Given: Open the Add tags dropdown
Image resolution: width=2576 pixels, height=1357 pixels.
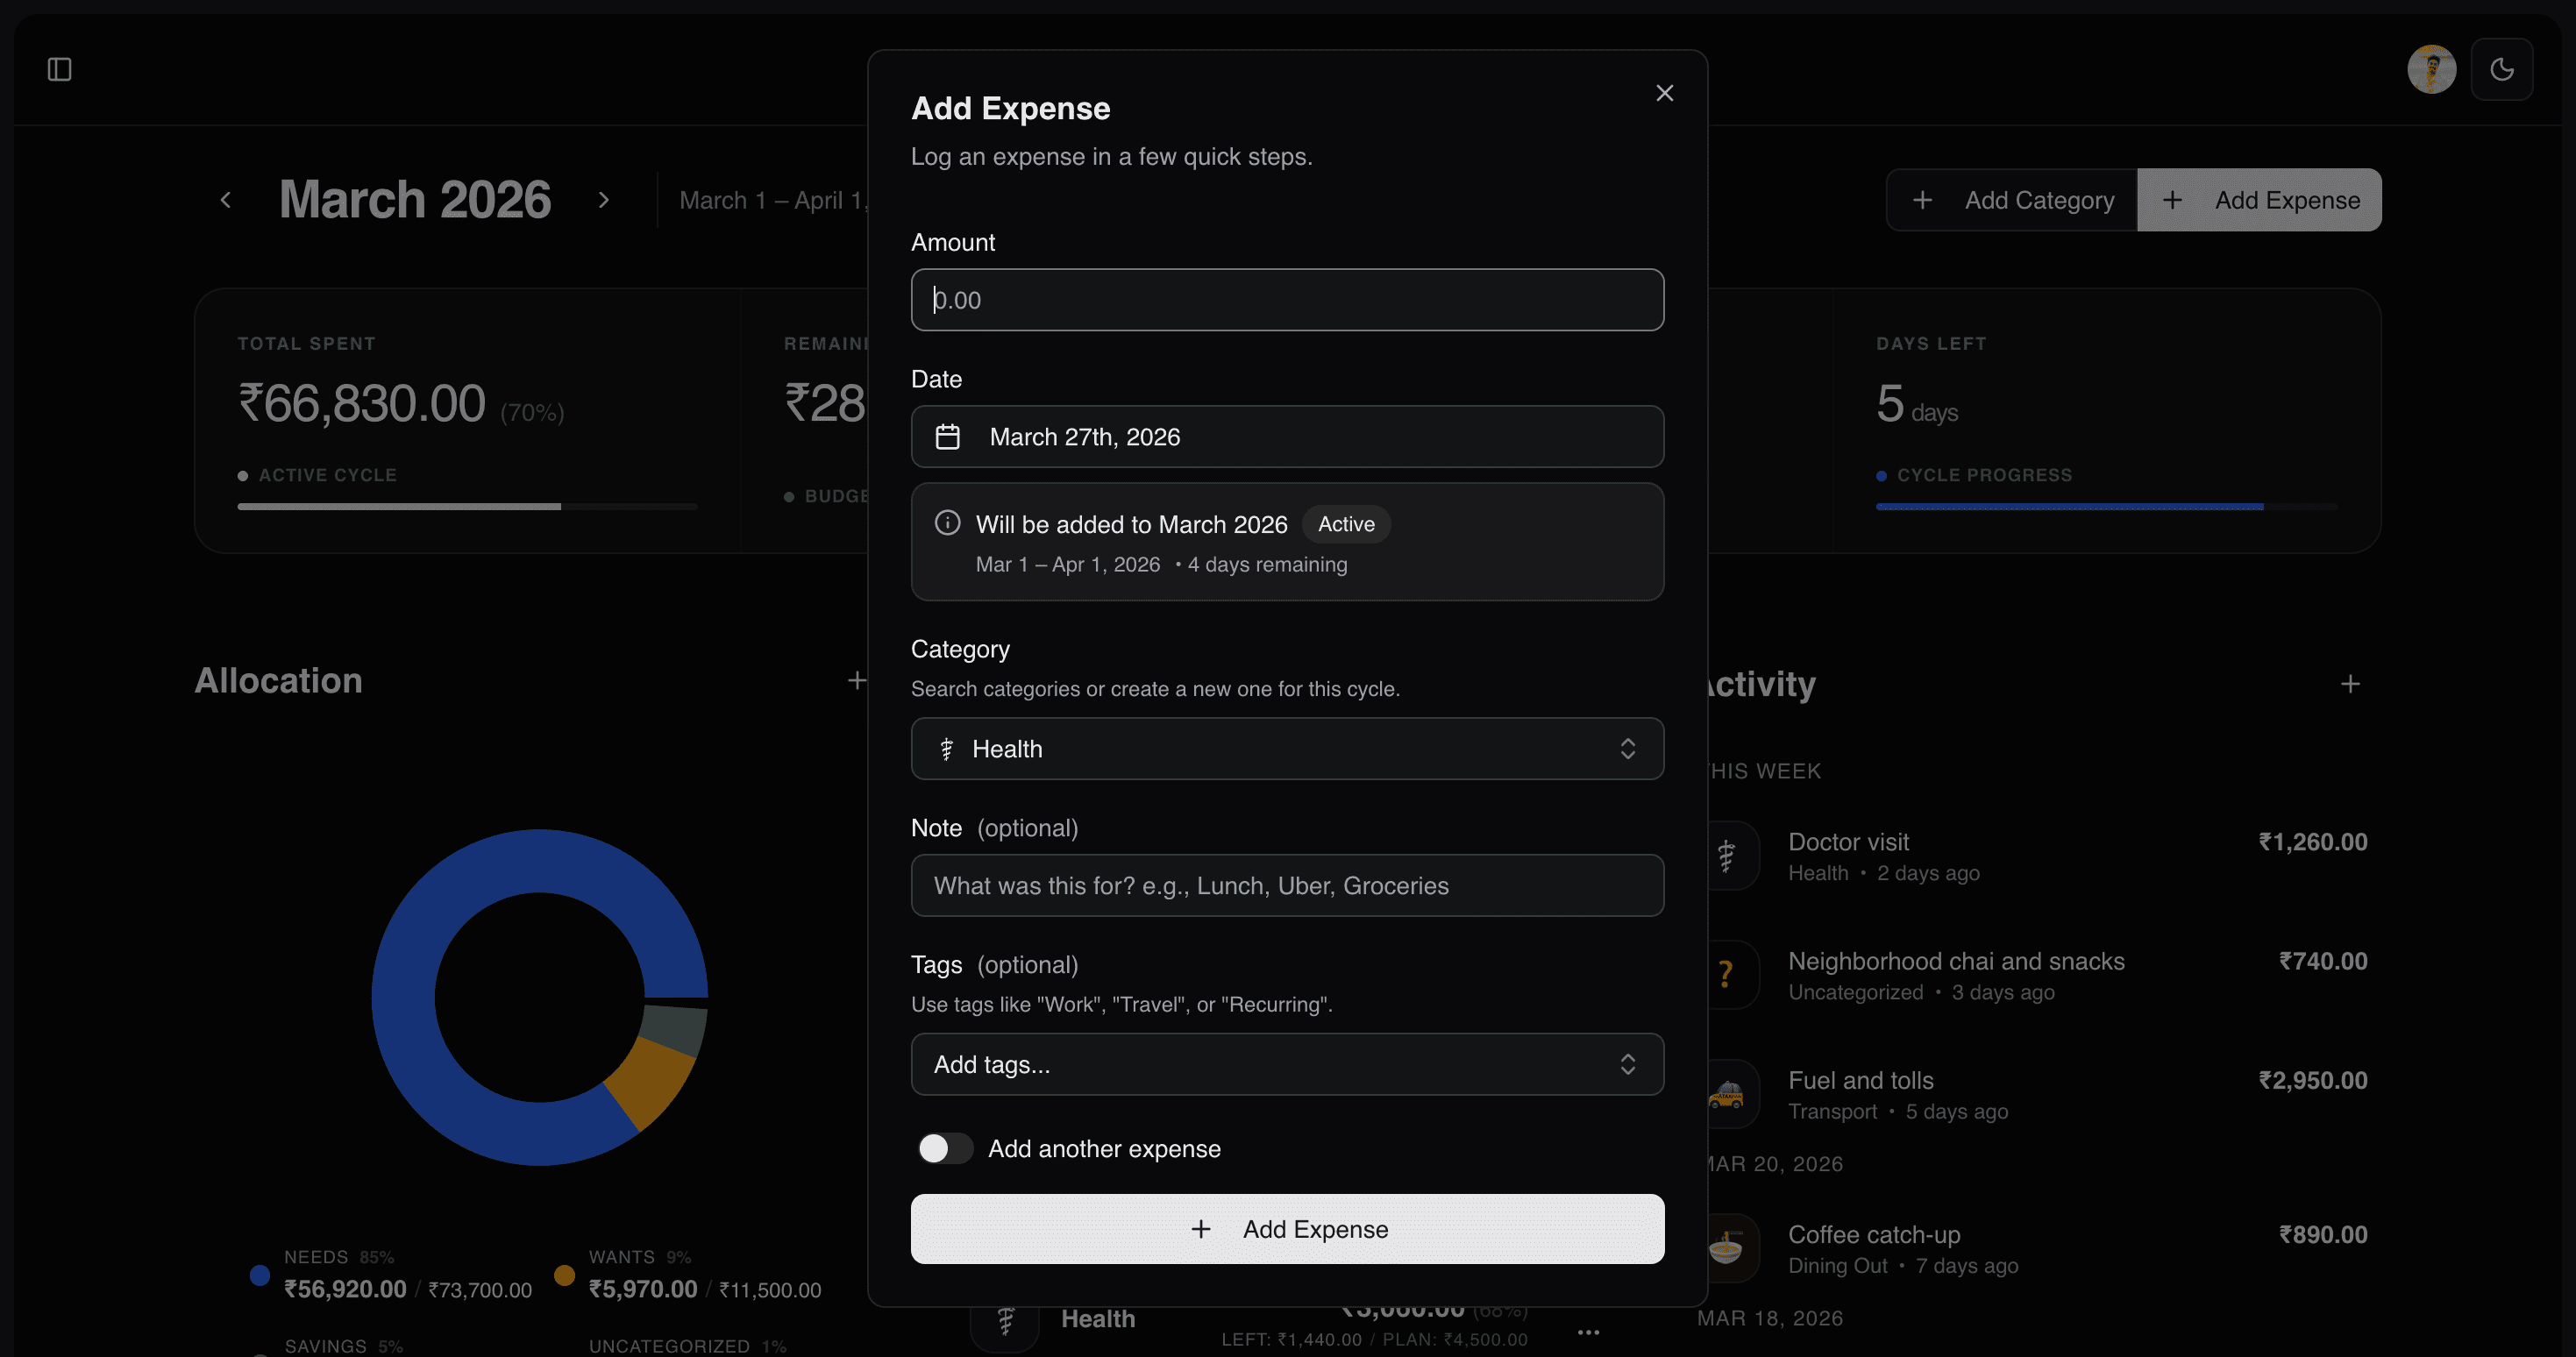Looking at the screenshot, I should [1286, 1064].
